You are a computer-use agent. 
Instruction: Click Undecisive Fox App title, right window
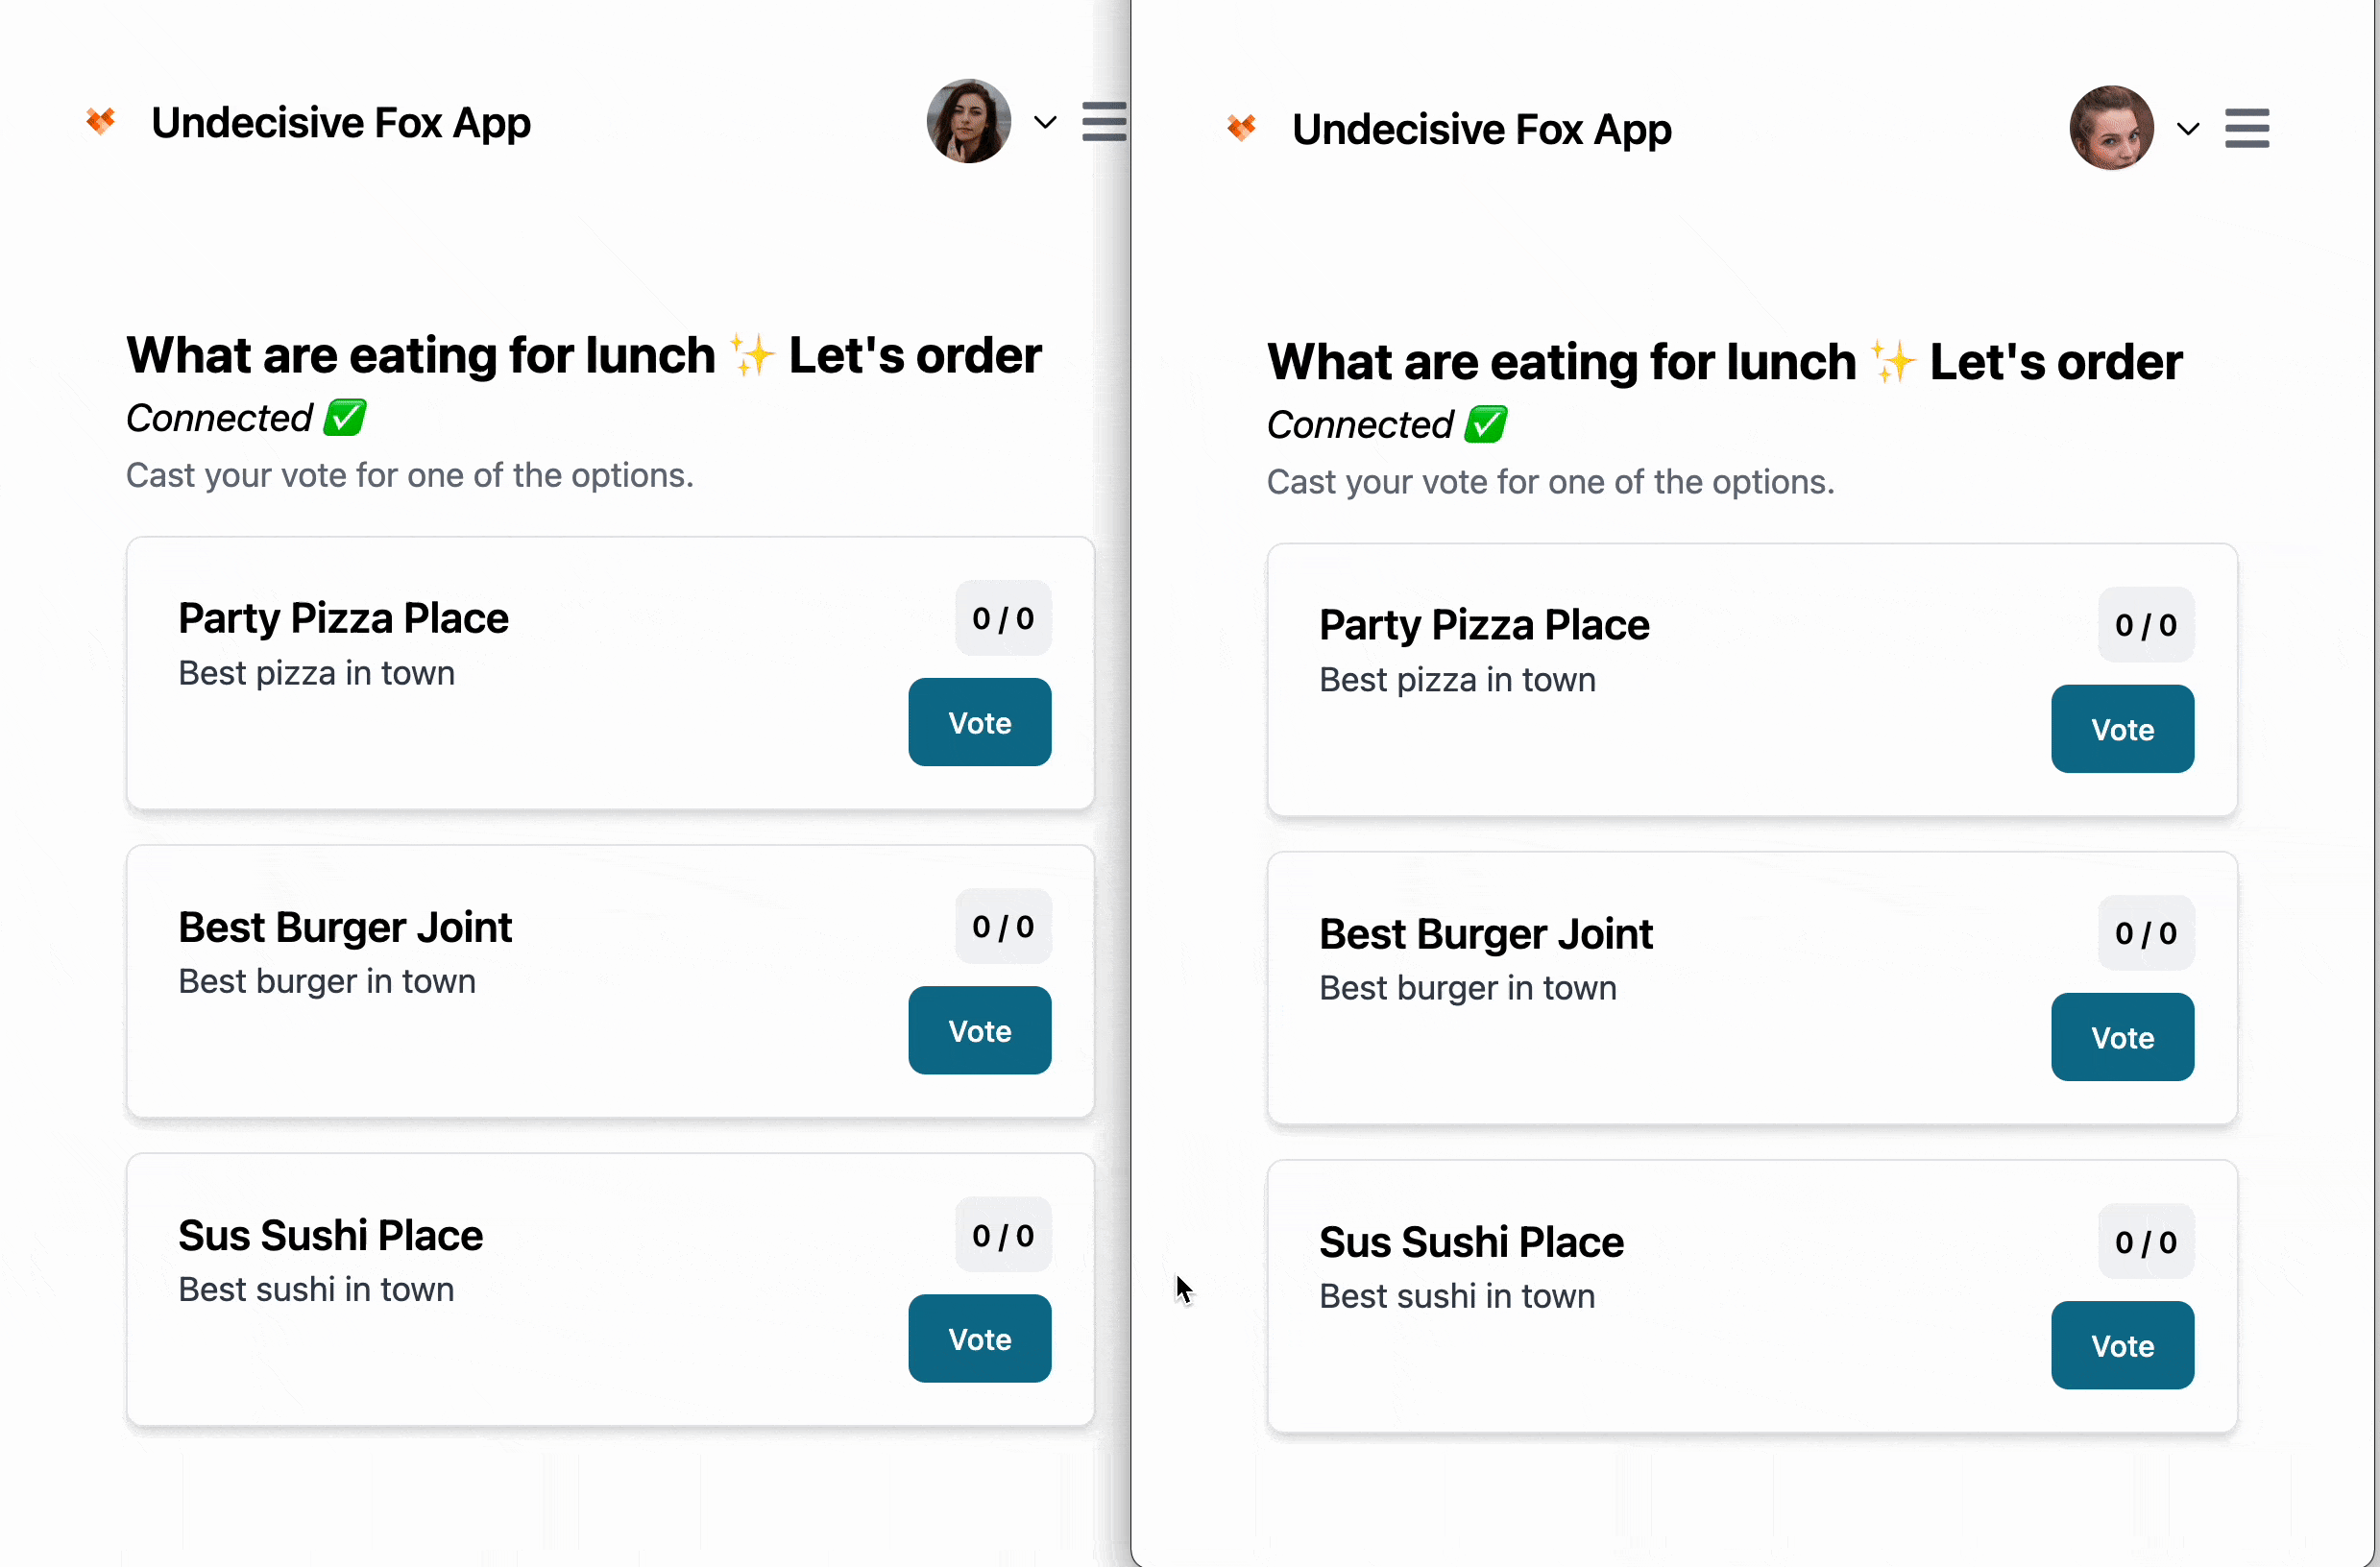click(x=1481, y=129)
